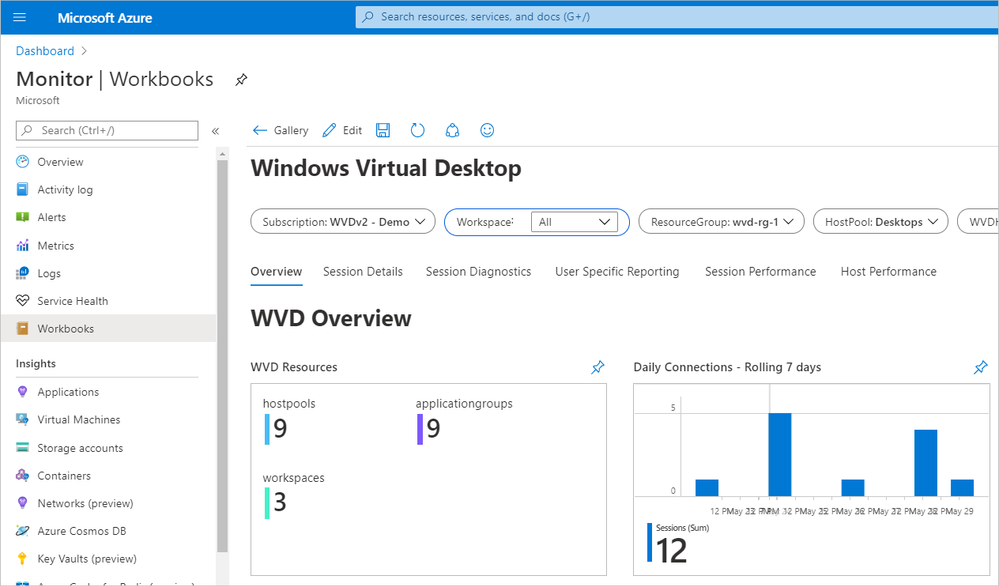
Task: Click the Insights section heading
Action: 36,364
